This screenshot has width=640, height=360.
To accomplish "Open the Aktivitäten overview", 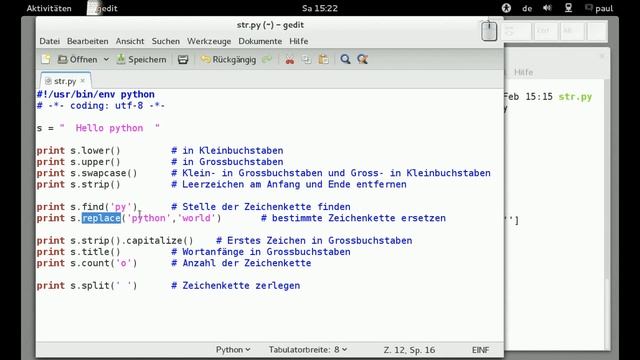I will click(x=49, y=8).
